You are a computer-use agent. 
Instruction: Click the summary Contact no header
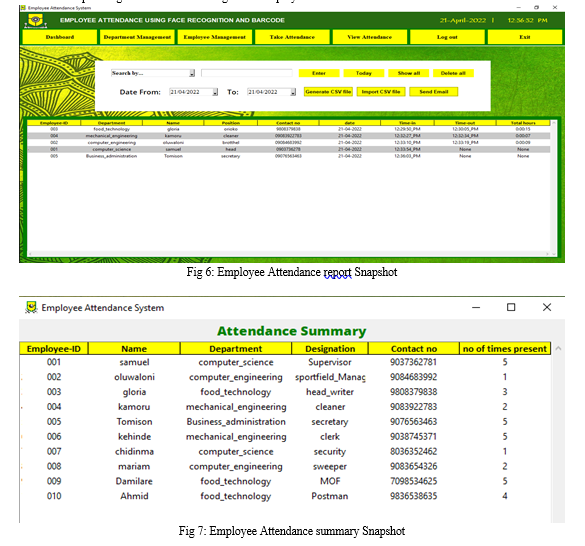[x=413, y=349]
